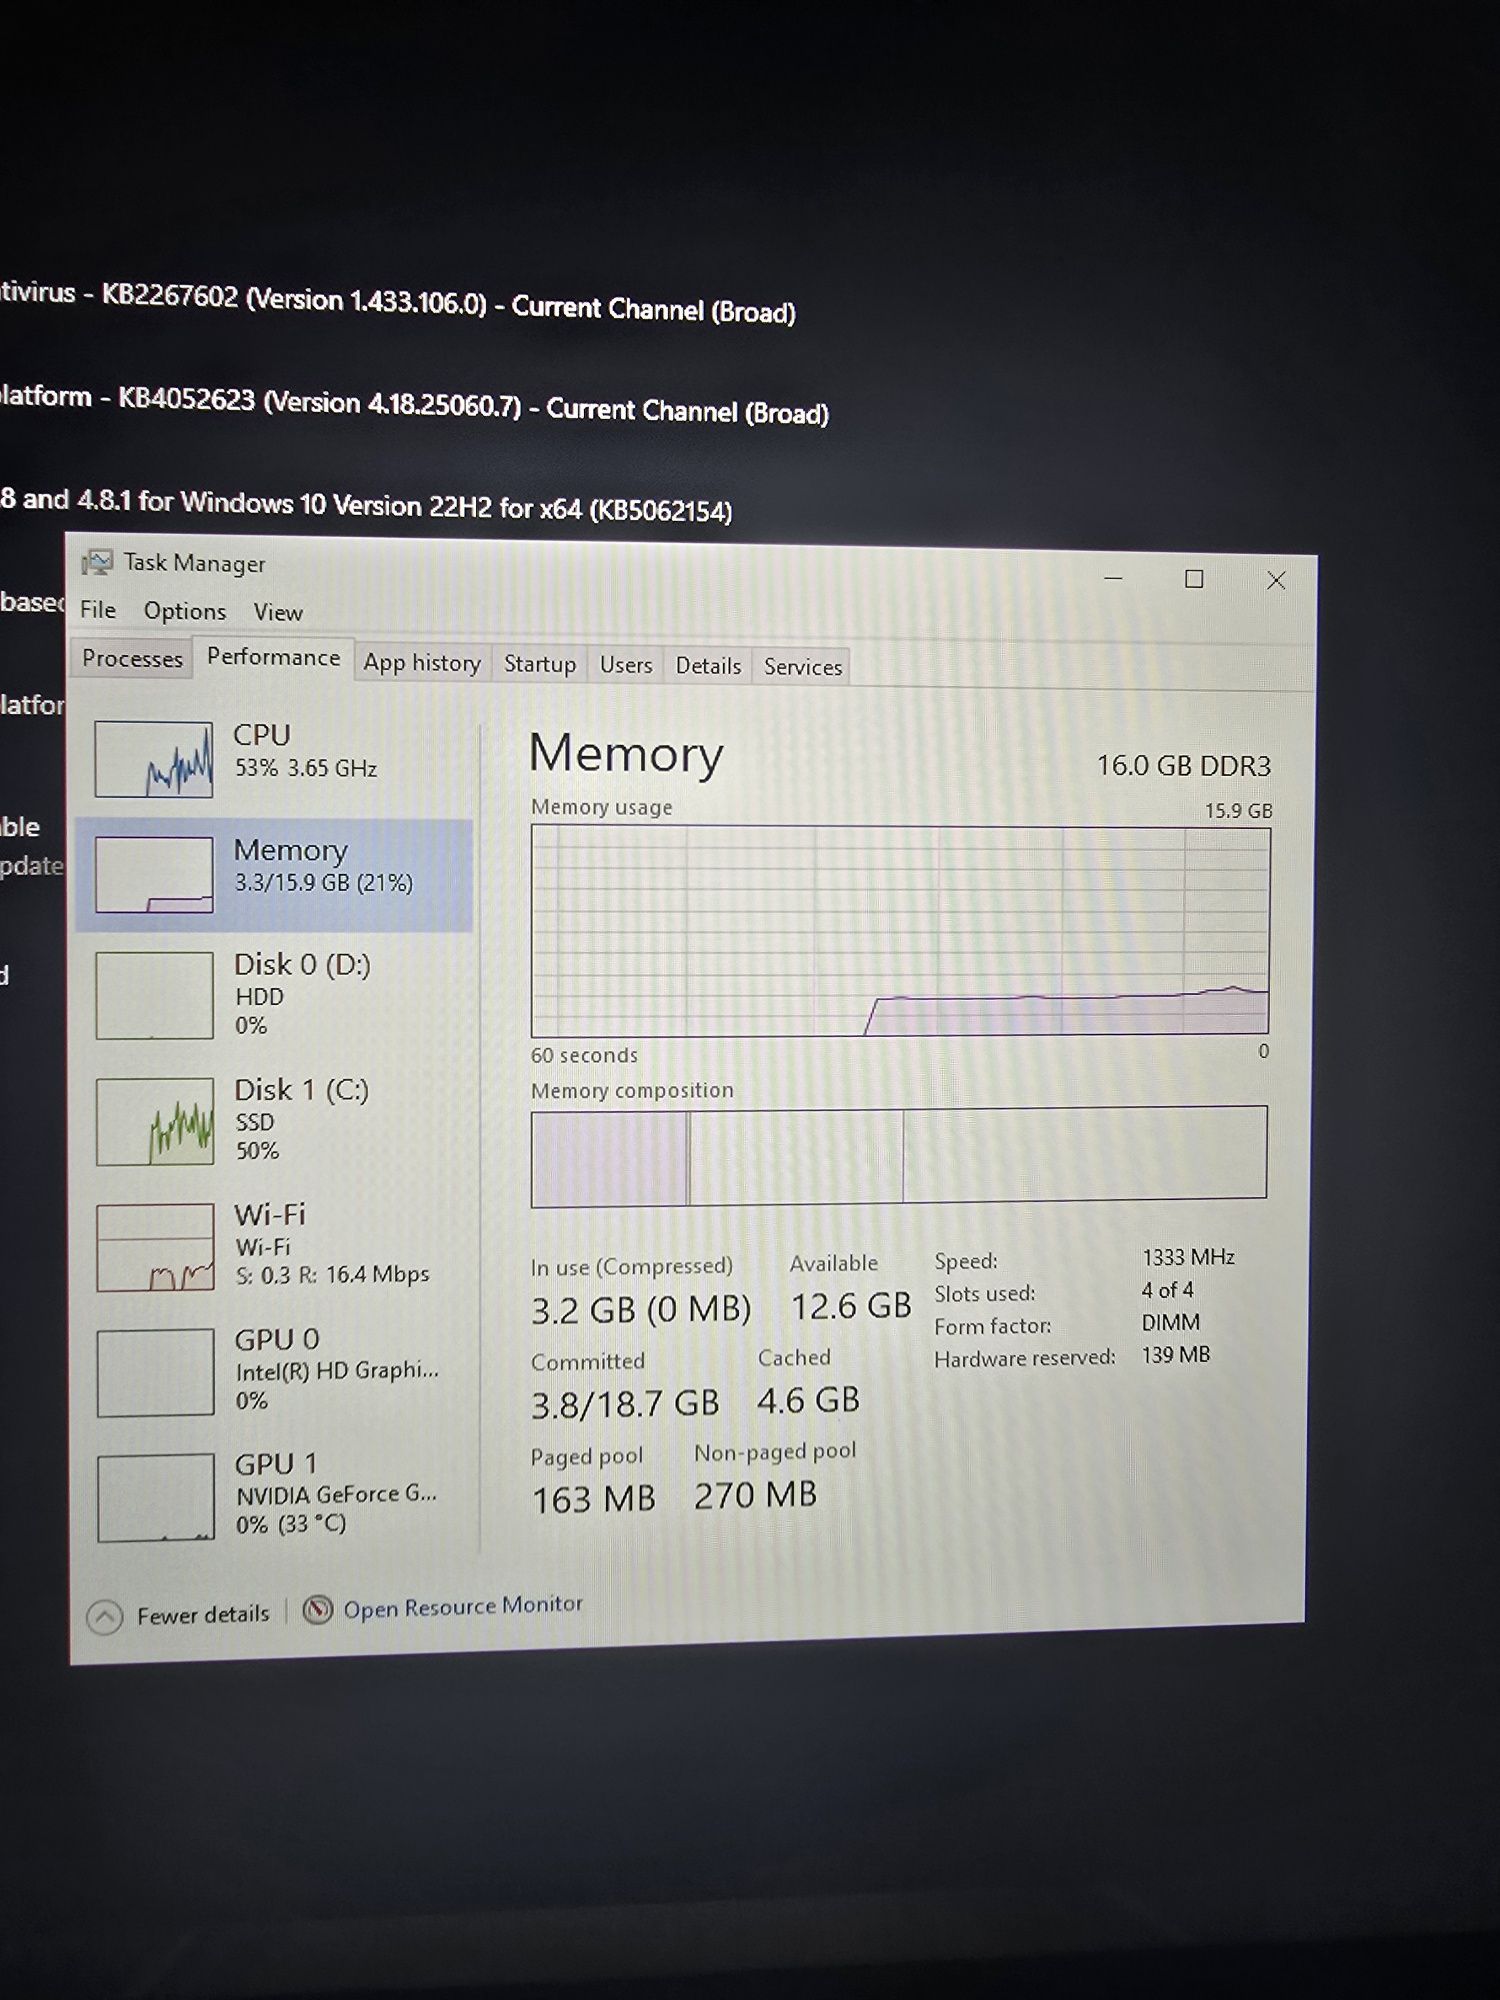
Task: Close the Task Manager window
Action: 1276,580
